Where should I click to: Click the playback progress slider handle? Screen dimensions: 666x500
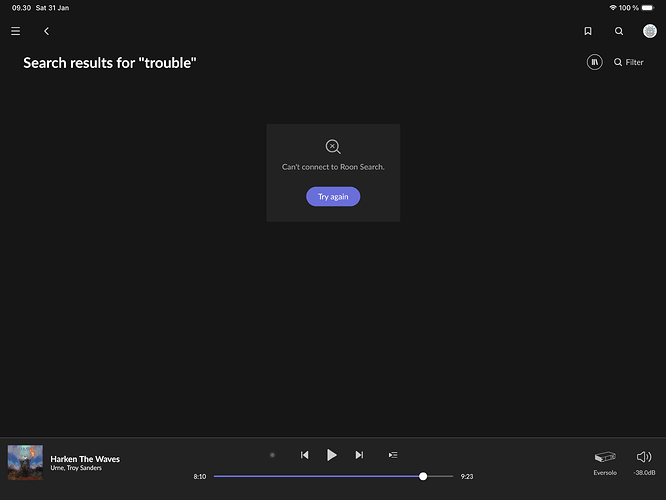coord(423,476)
